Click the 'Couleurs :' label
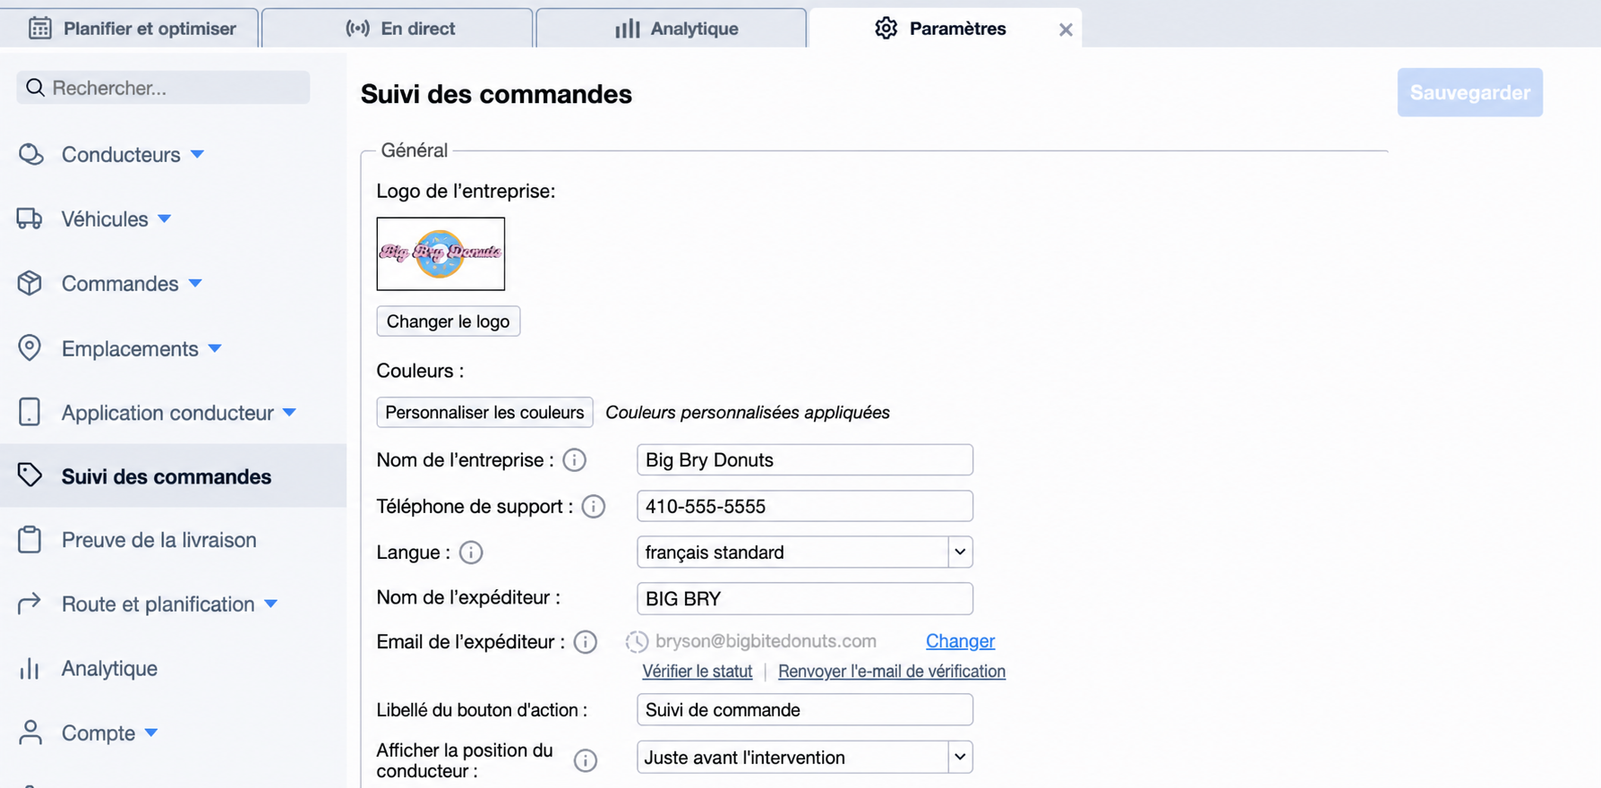 (x=420, y=371)
